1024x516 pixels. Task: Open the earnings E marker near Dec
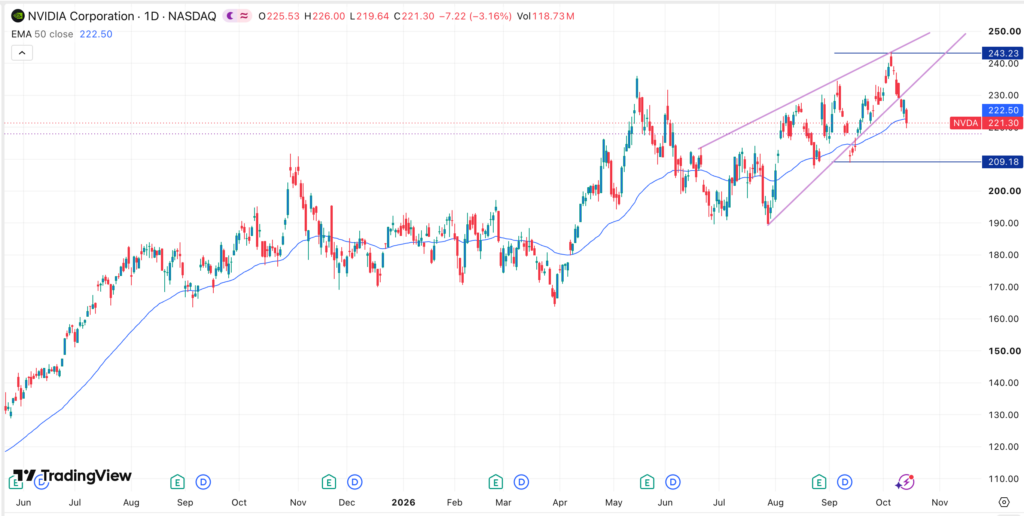(x=329, y=482)
